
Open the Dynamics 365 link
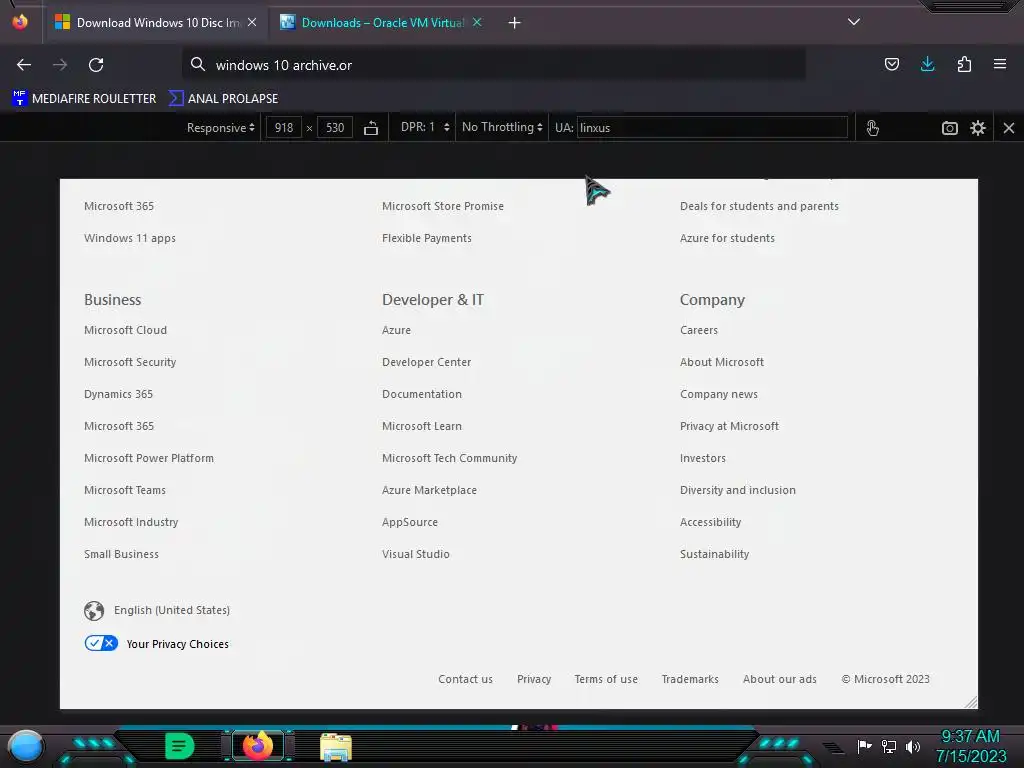point(118,394)
